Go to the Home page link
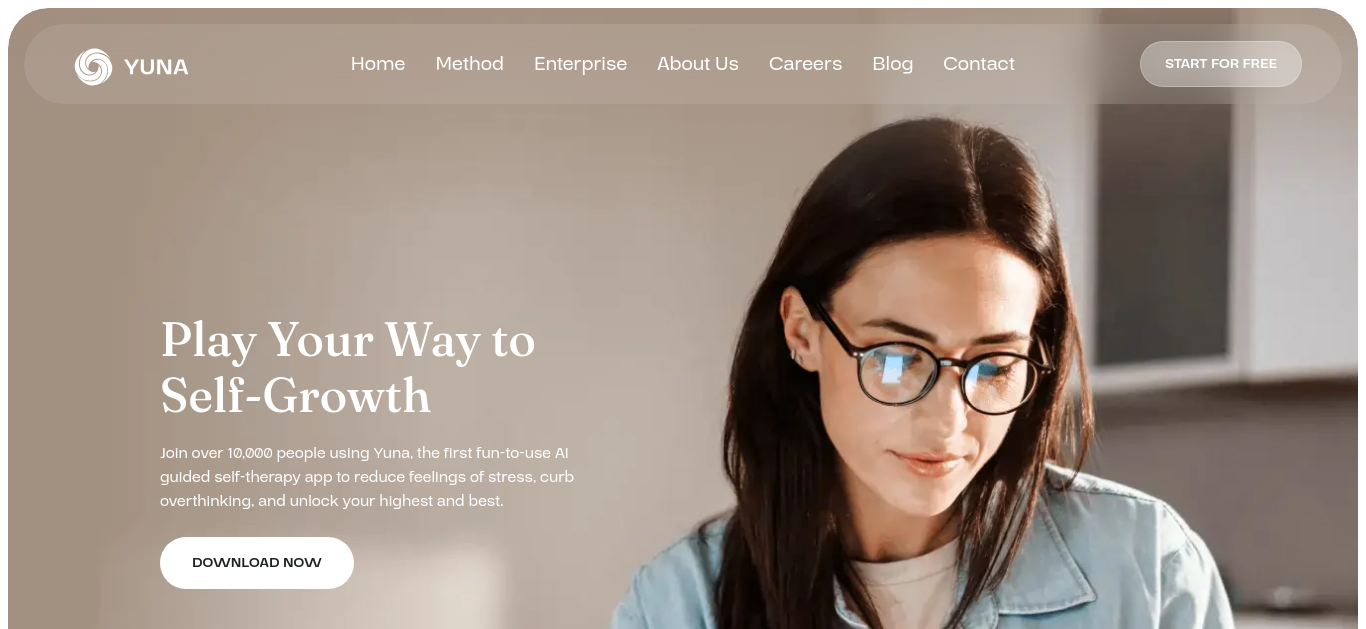Image resolution: width=1366 pixels, height=629 pixels. (378, 64)
